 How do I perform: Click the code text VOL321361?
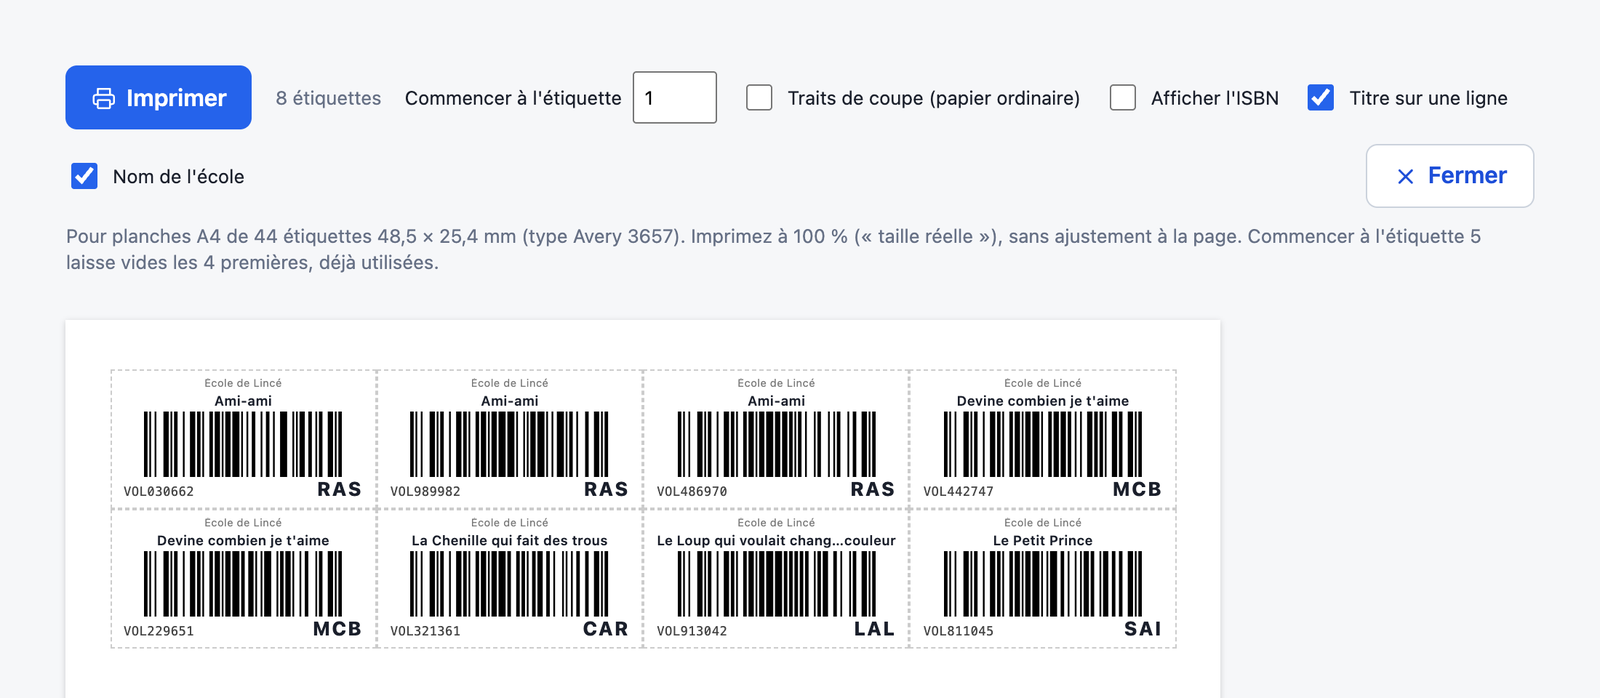tap(425, 631)
